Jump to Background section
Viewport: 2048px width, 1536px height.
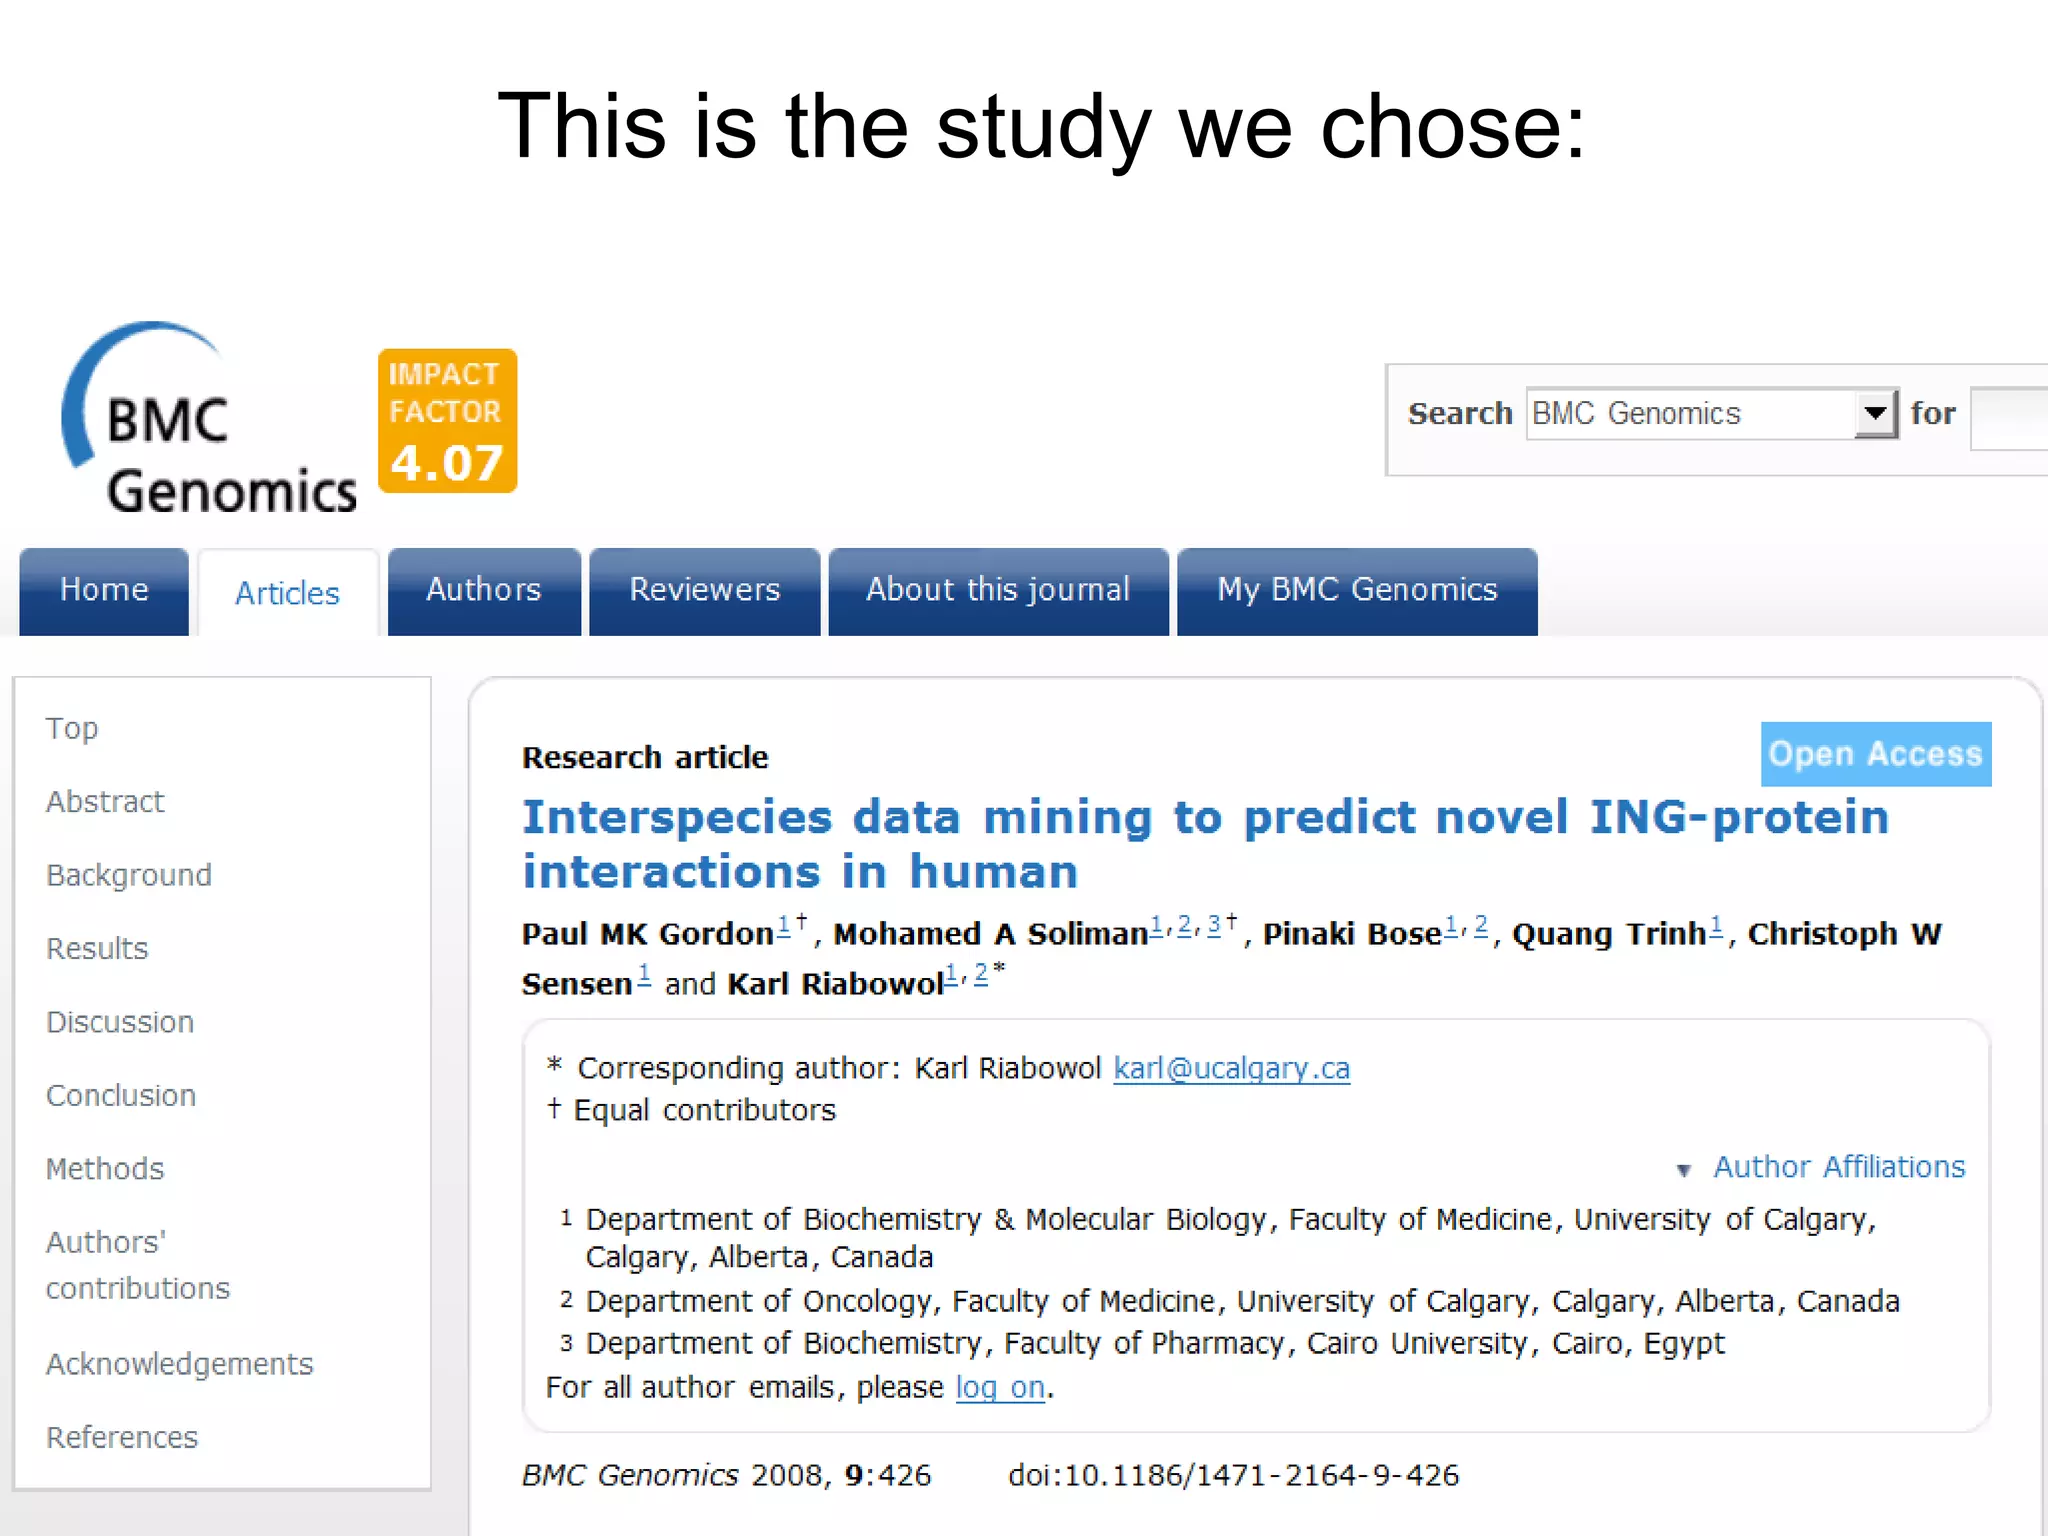pos(129,876)
